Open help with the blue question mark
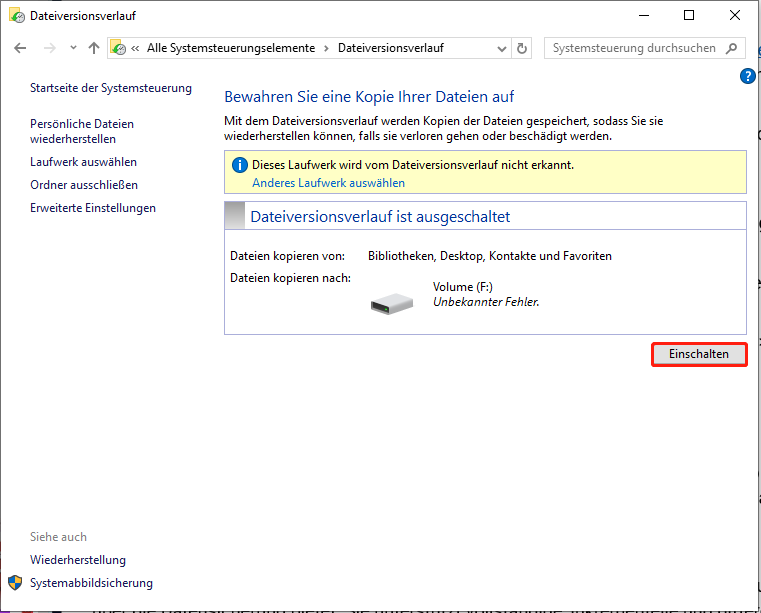The height and width of the screenshot is (613, 761). 747,76
